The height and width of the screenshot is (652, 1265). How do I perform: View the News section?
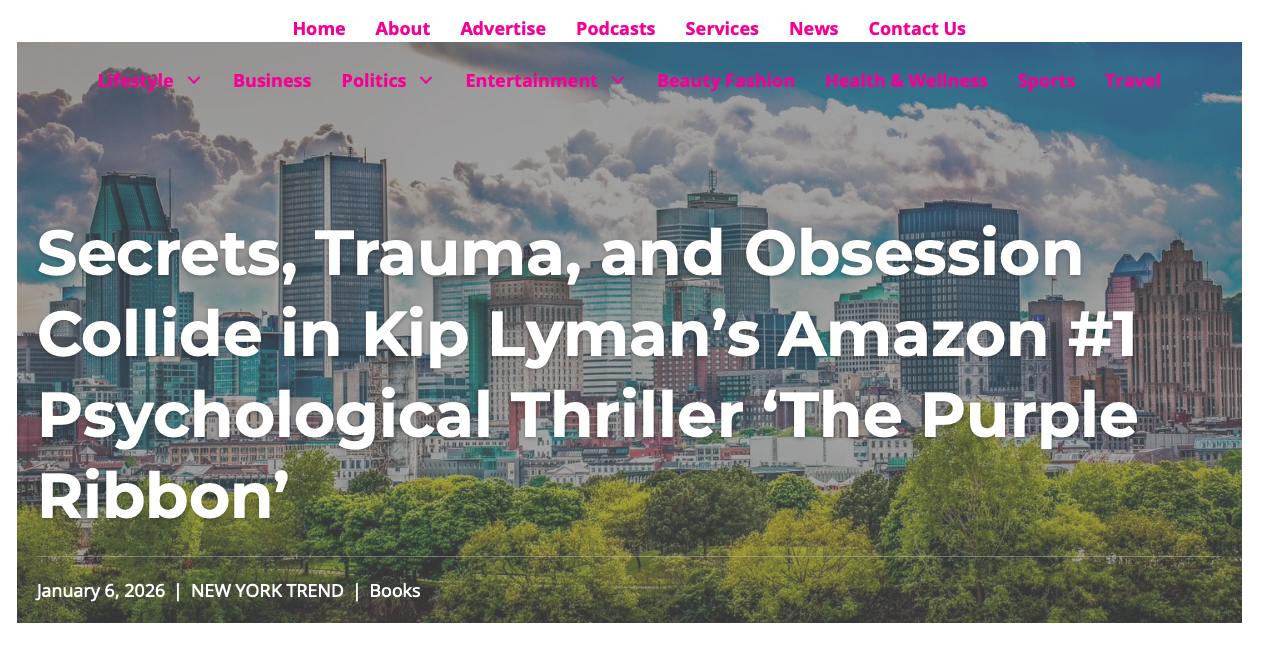814,28
